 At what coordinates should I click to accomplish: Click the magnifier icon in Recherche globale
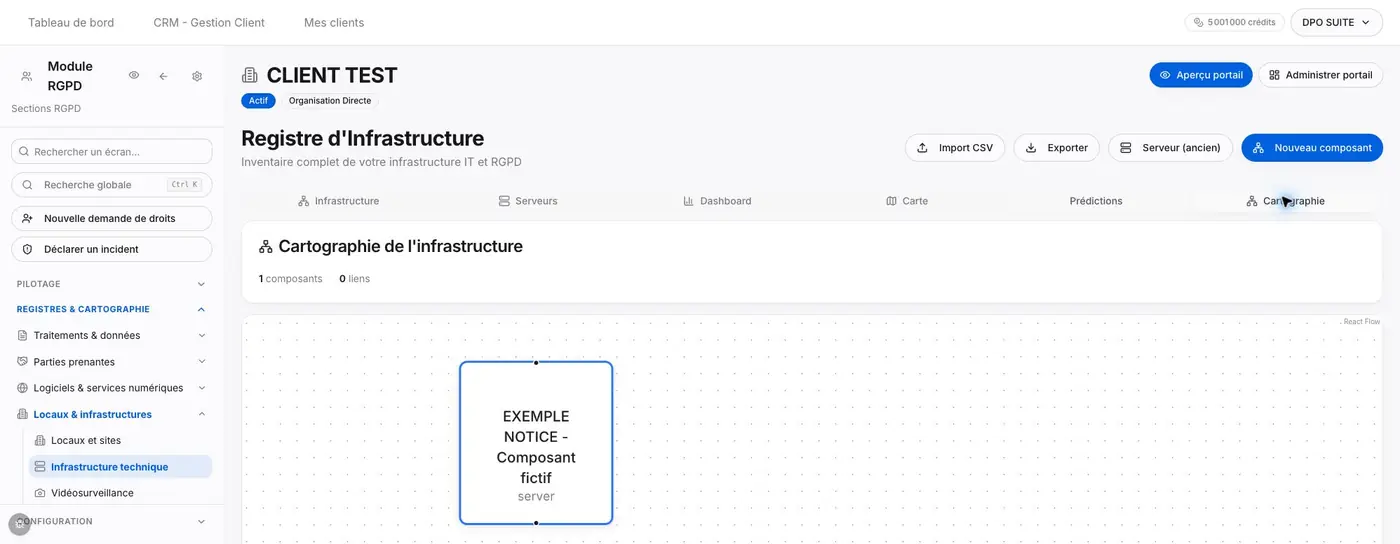27,185
